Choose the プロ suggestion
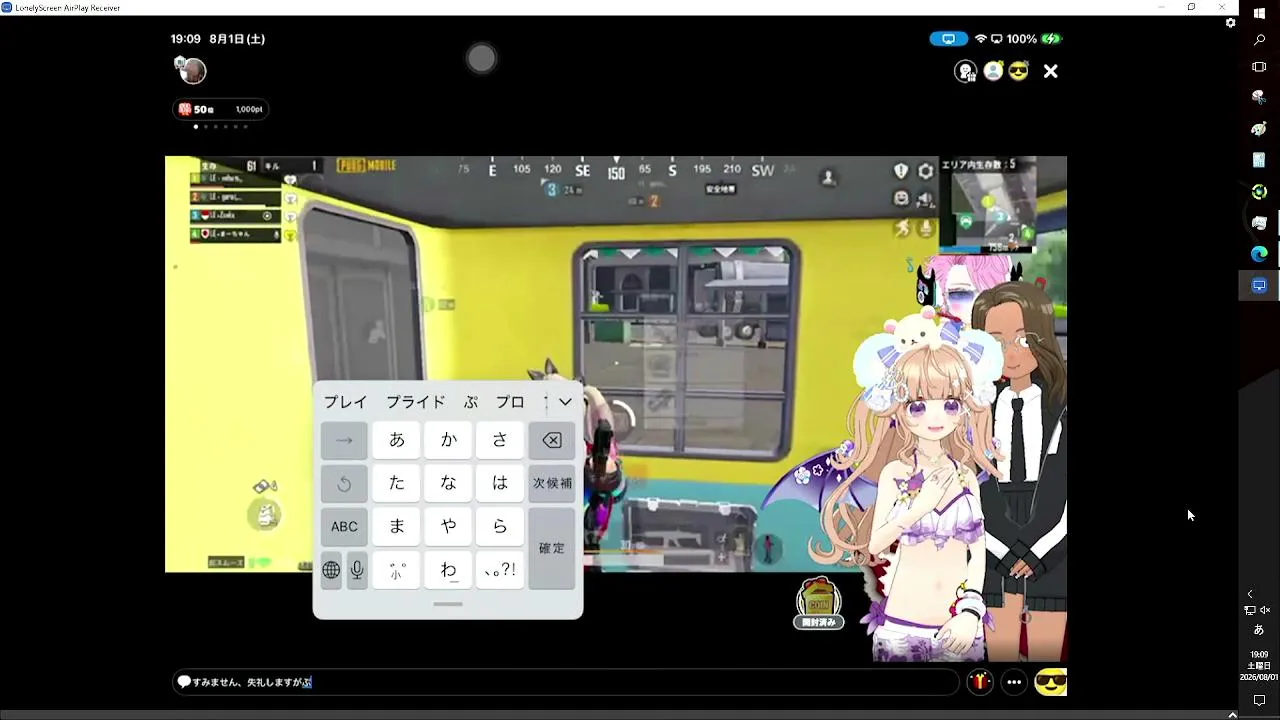This screenshot has width=1280, height=720. 510,402
